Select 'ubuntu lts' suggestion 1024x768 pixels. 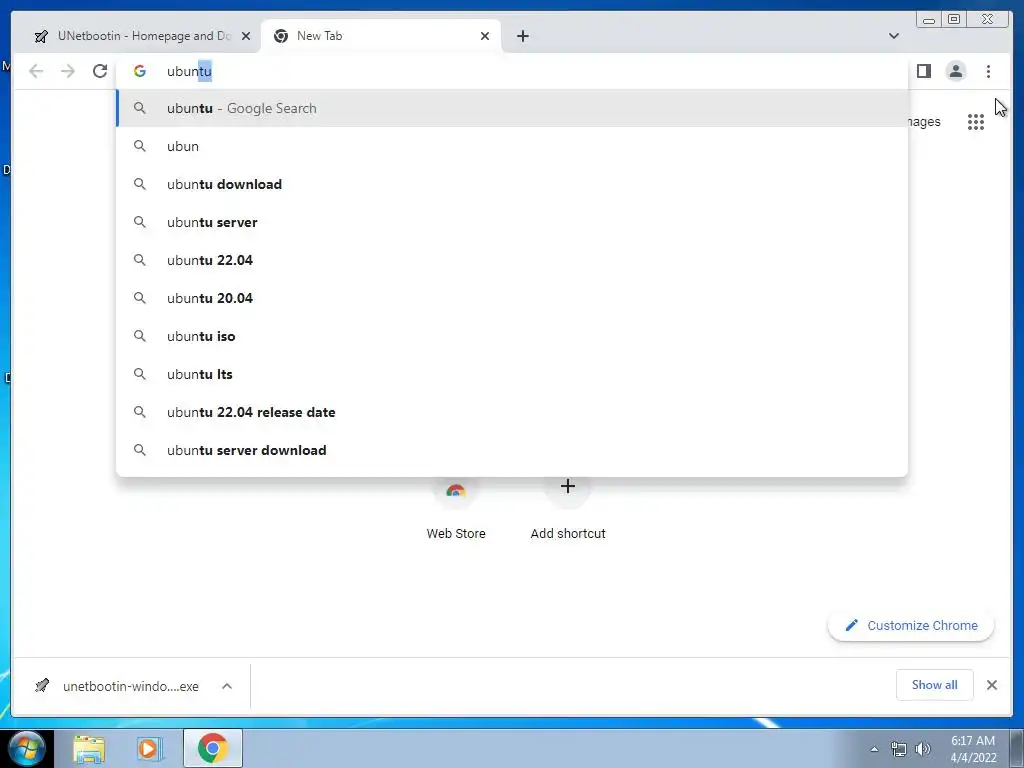tap(512, 374)
